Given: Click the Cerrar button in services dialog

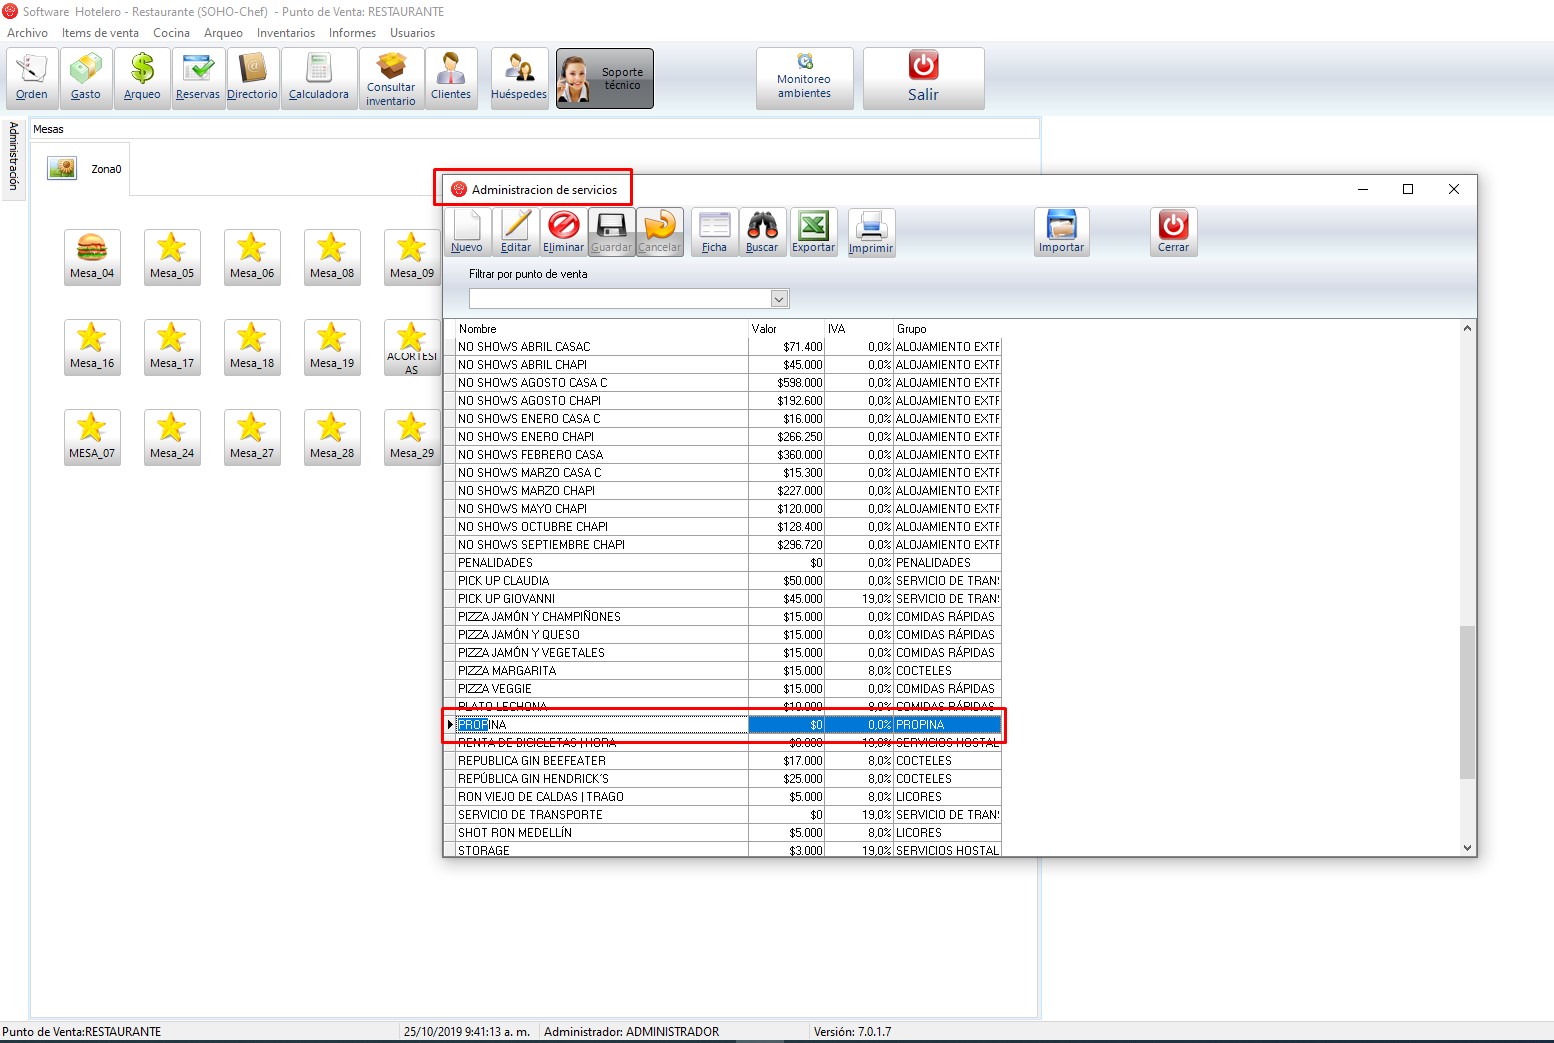Looking at the screenshot, I should [1173, 231].
